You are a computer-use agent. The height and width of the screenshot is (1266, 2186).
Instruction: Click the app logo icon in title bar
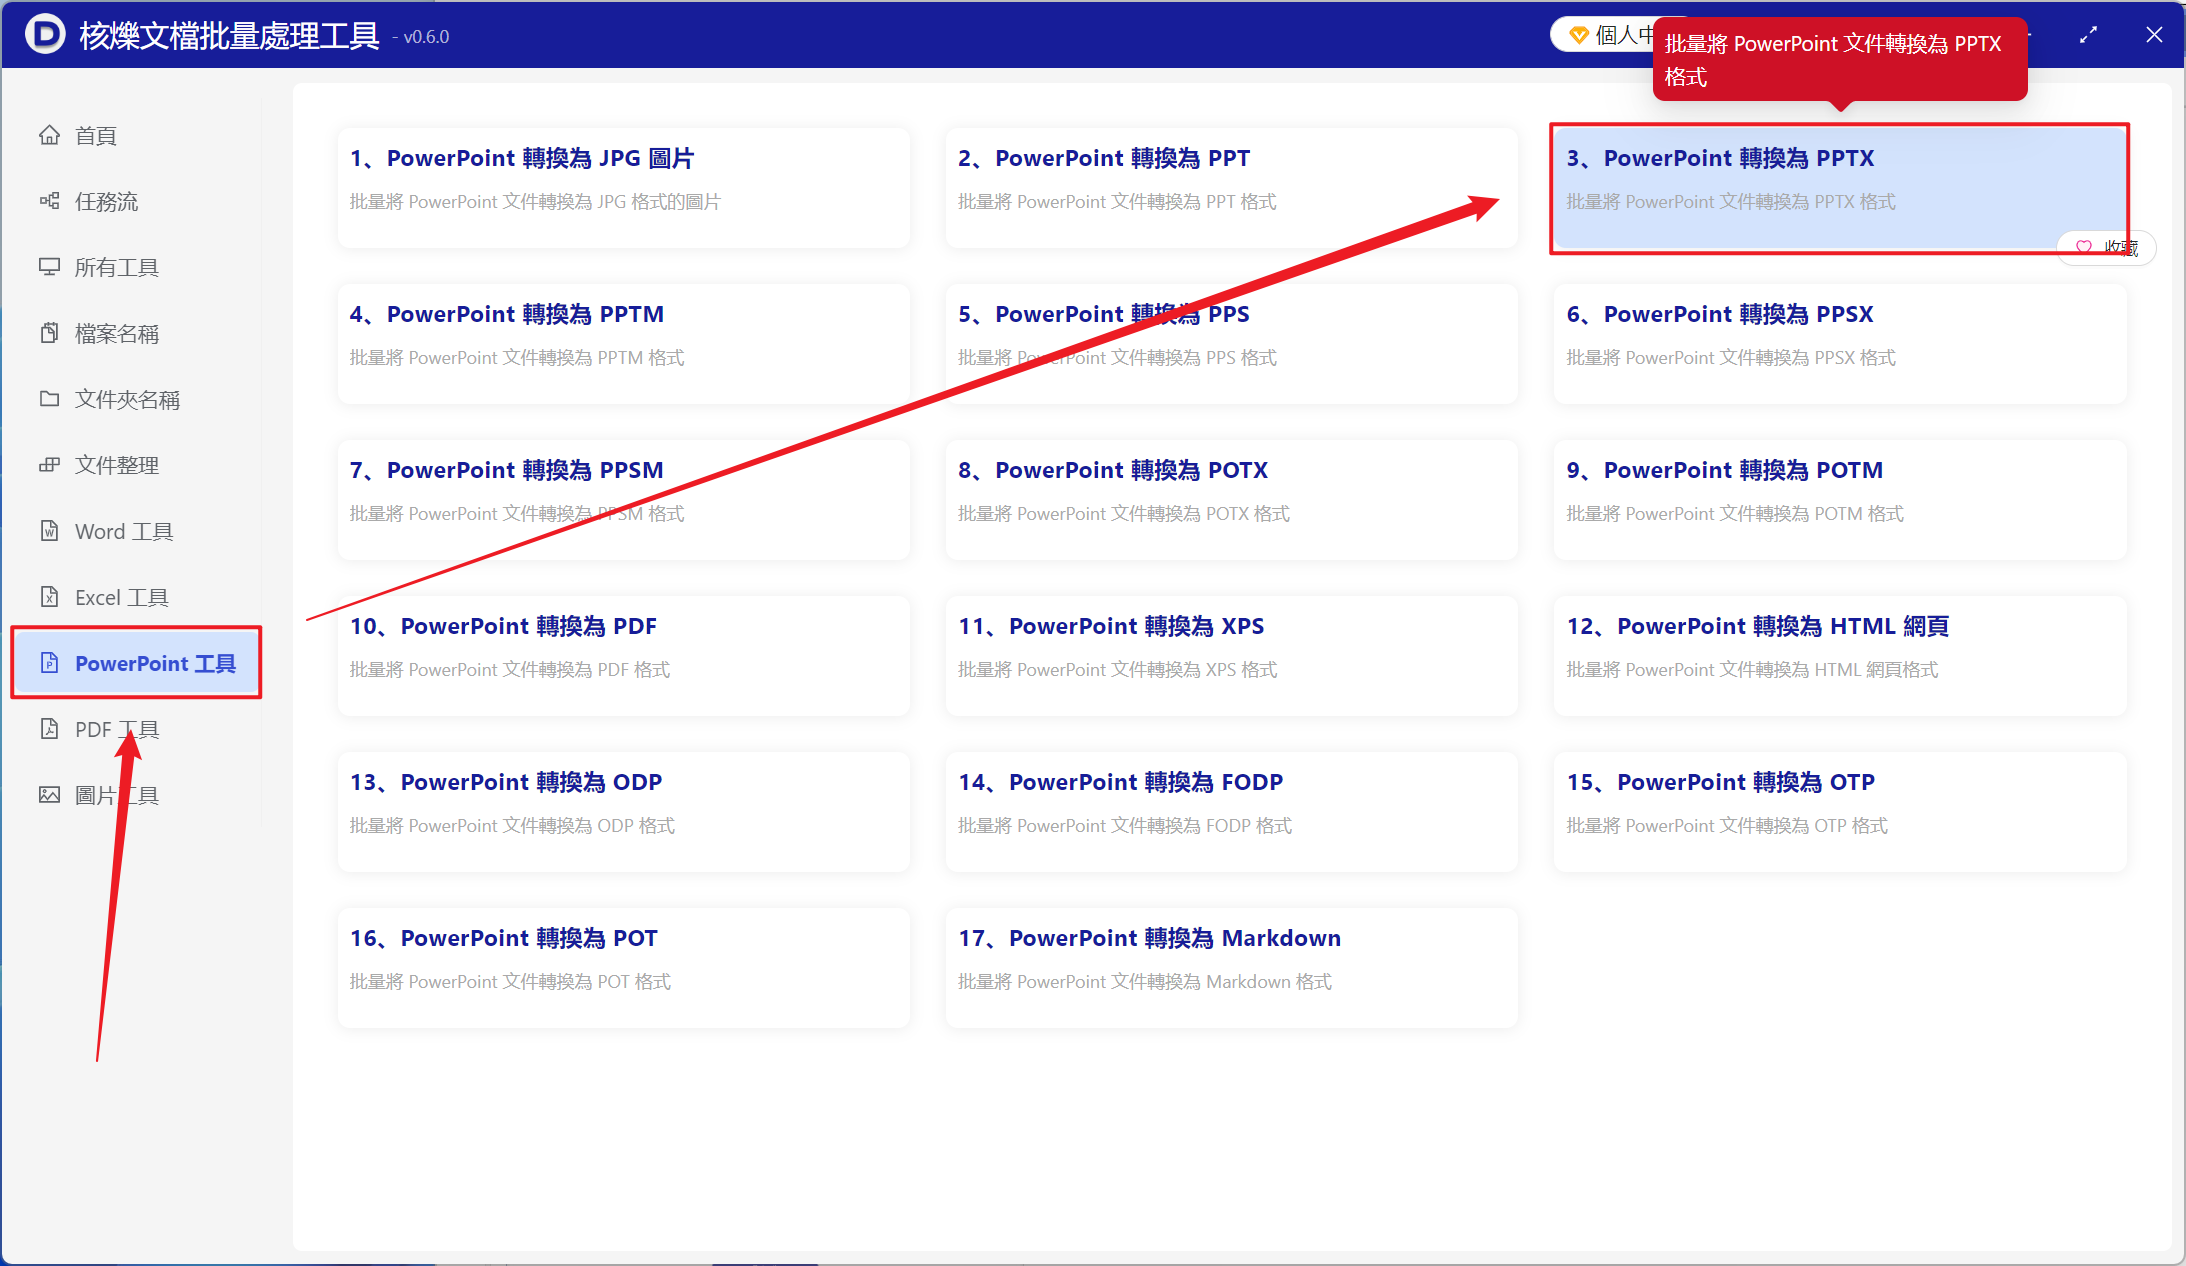(45, 35)
